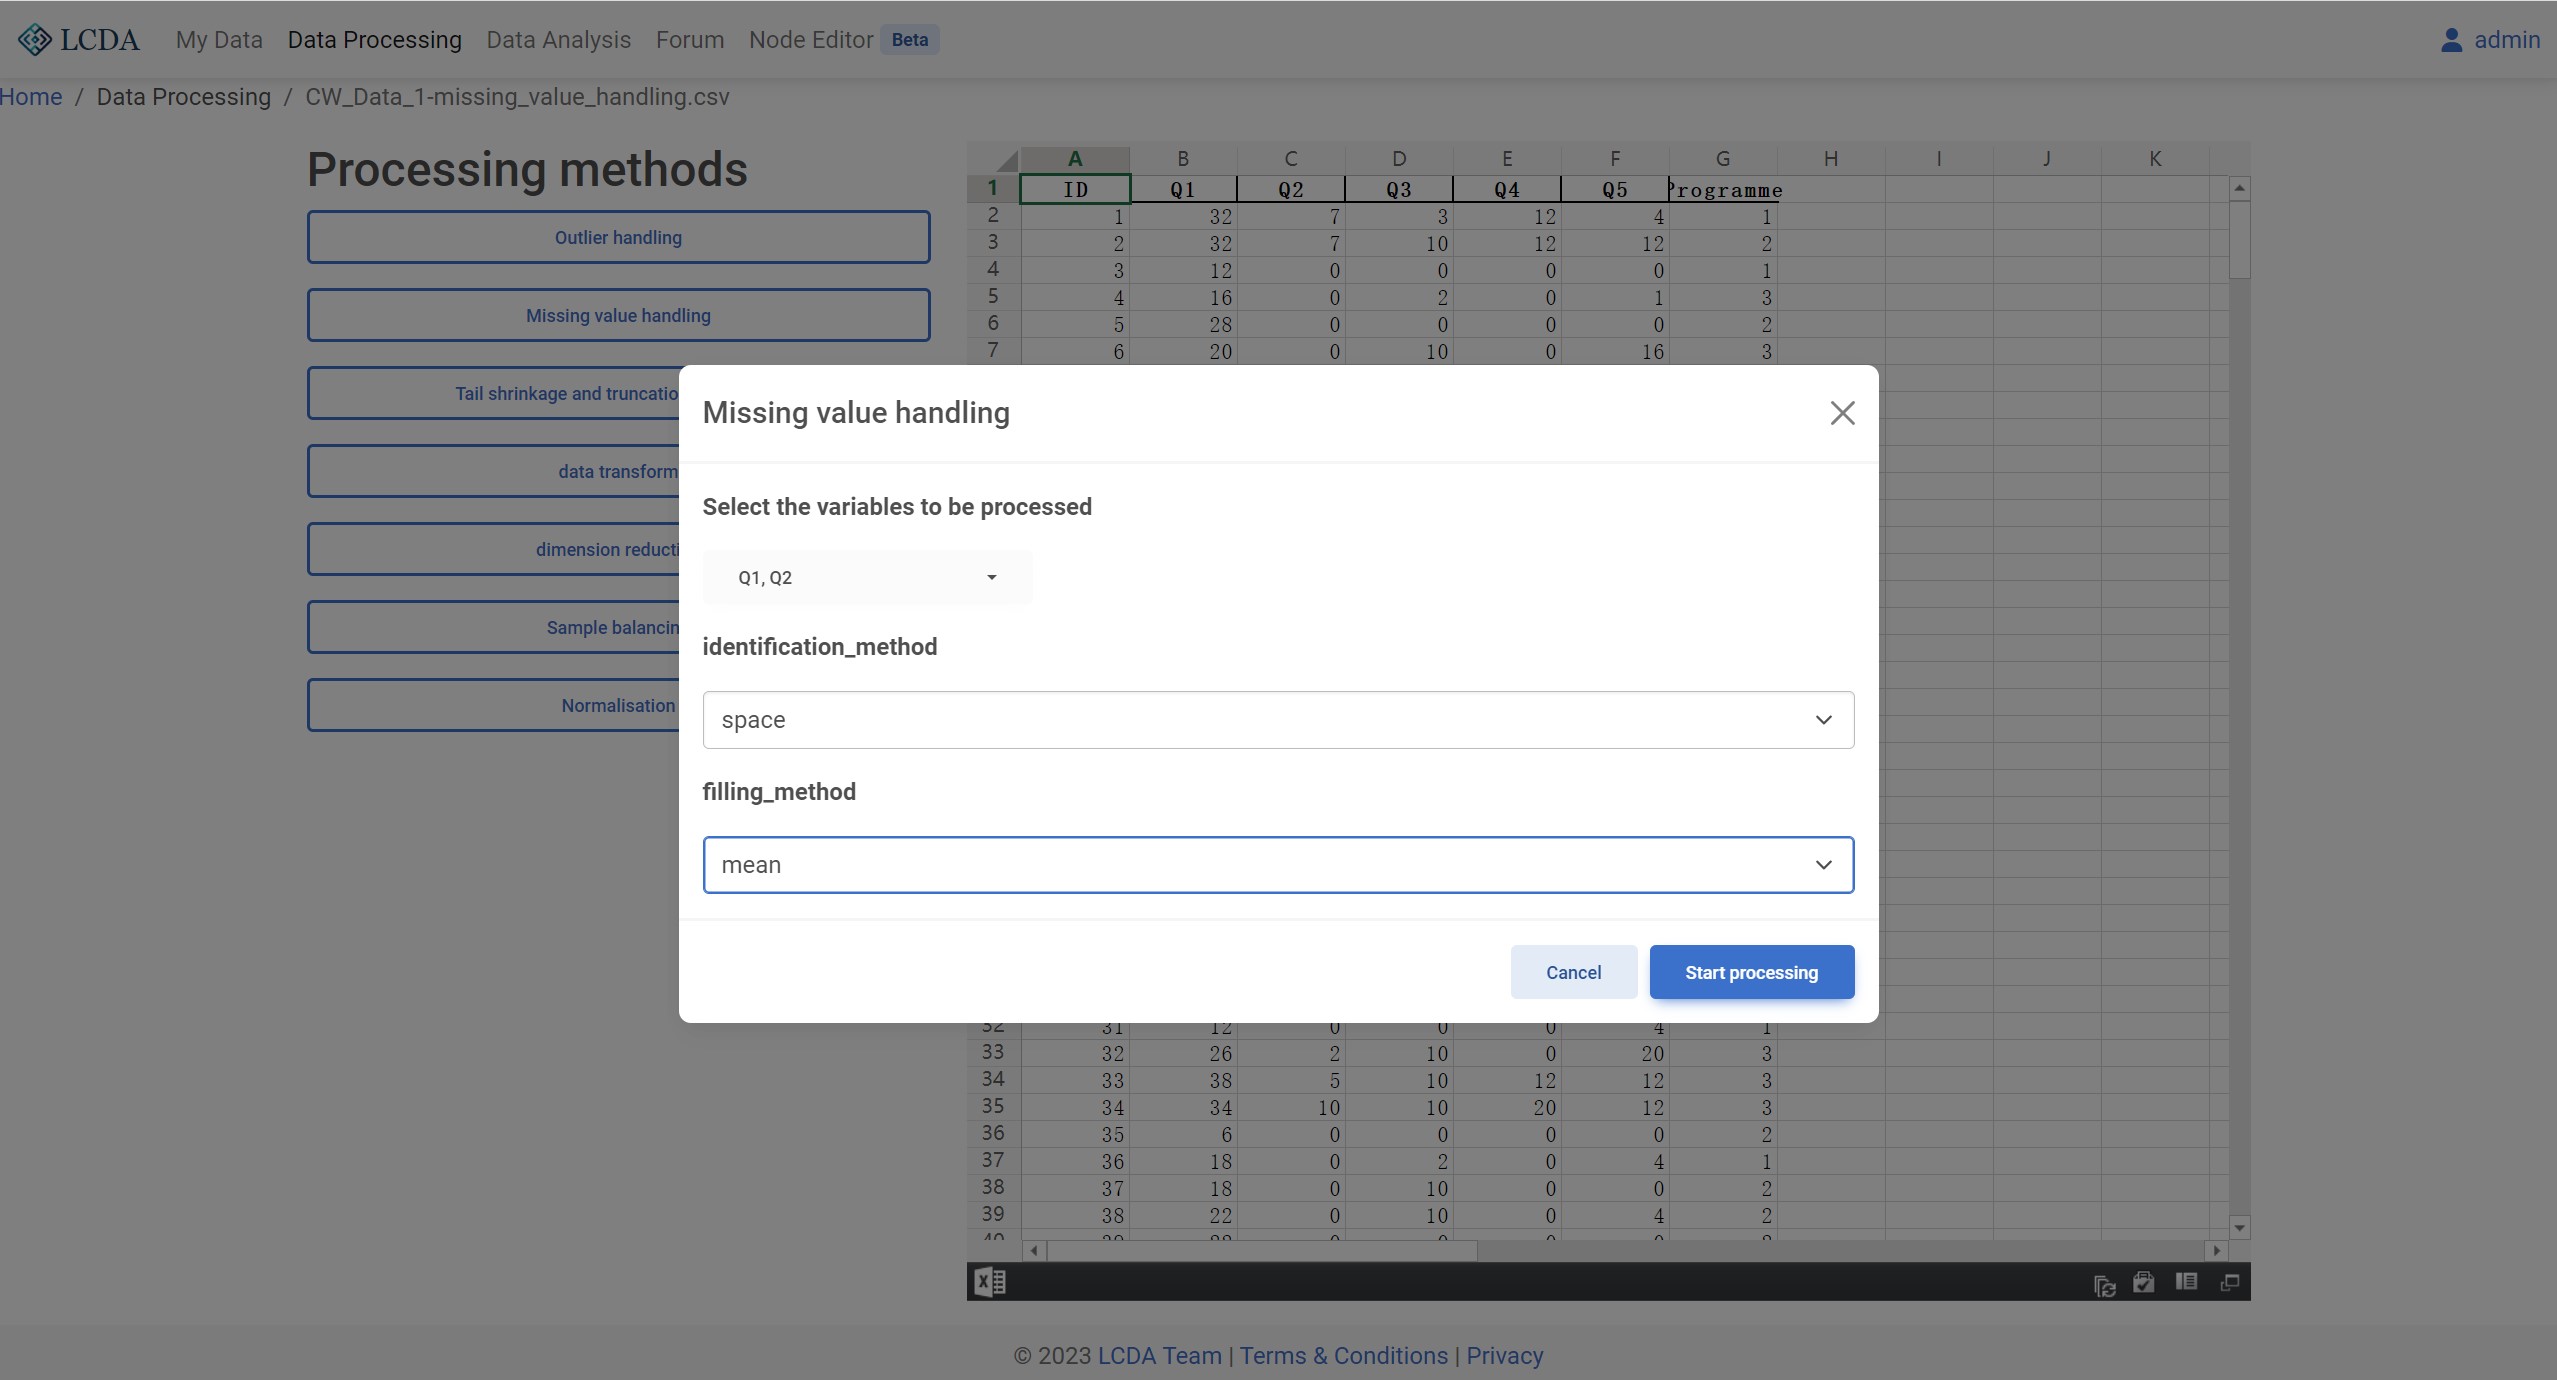Click the admin user profile icon
This screenshot has width=2557, height=1380.
coord(2451,40)
